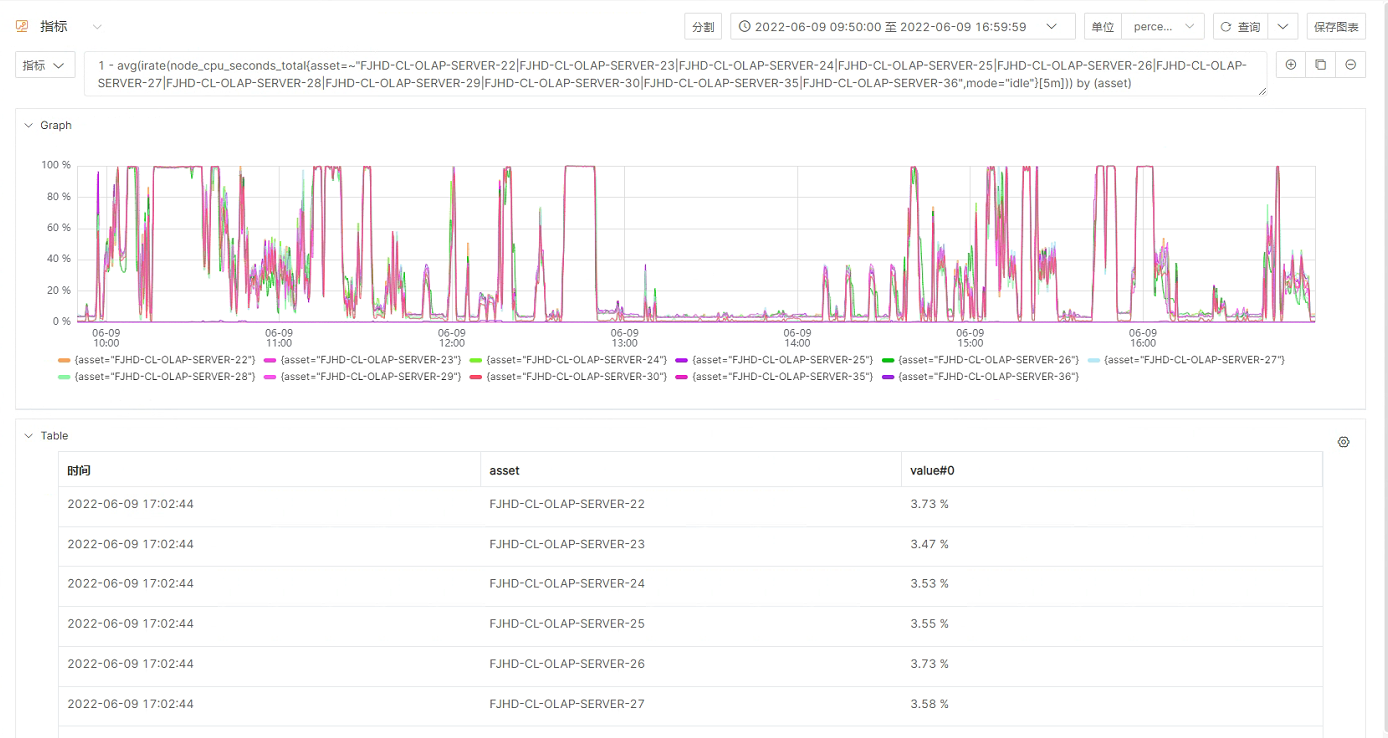Click the add query plus icon
Viewport: 1388px width, 738px height.
(x=1291, y=65)
